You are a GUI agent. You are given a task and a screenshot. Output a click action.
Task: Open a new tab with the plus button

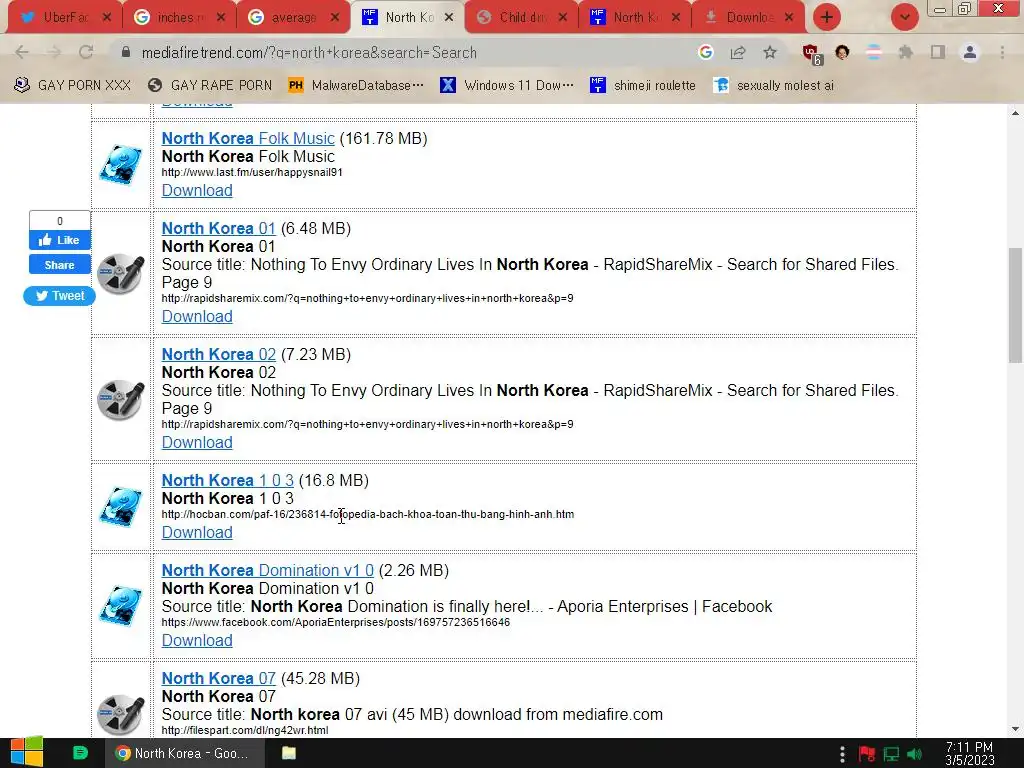(827, 17)
